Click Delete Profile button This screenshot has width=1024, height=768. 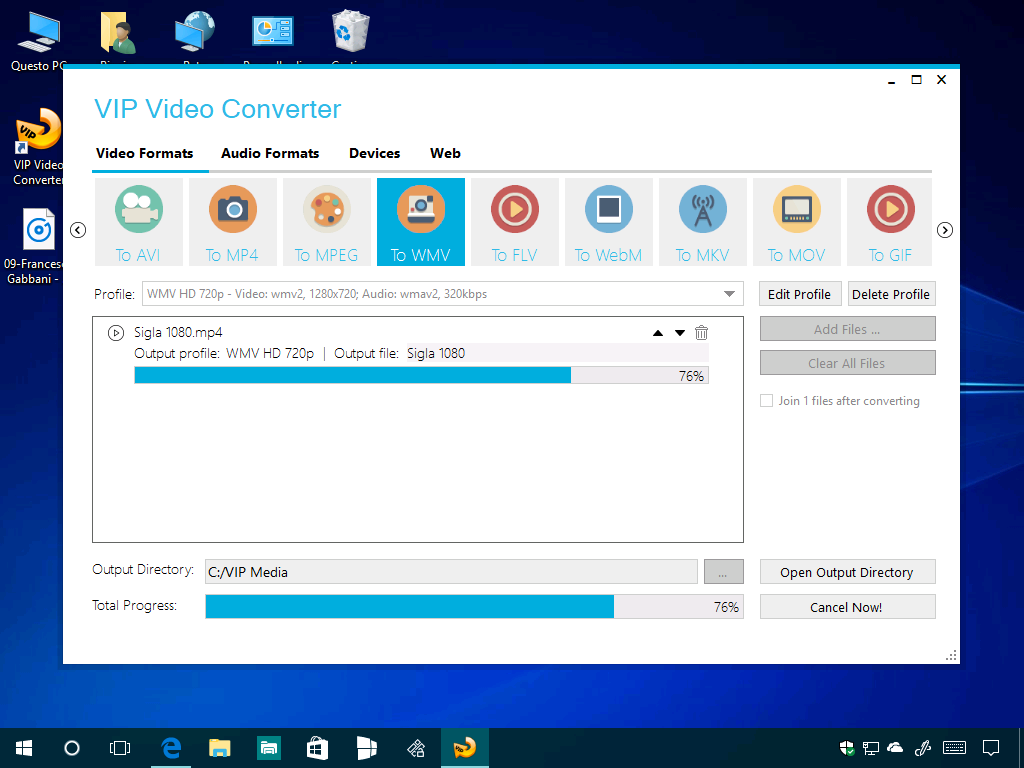coord(891,294)
